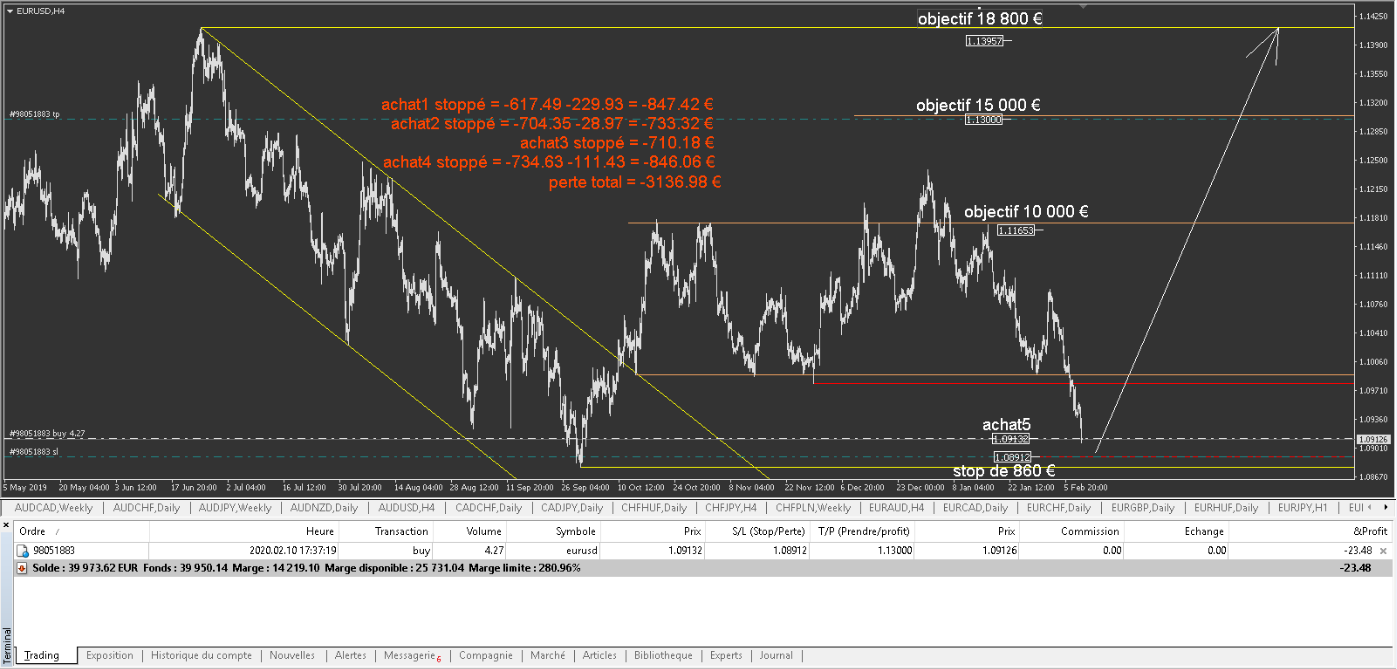Click the order time 2020.02.10 17:37:19

click(292, 551)
